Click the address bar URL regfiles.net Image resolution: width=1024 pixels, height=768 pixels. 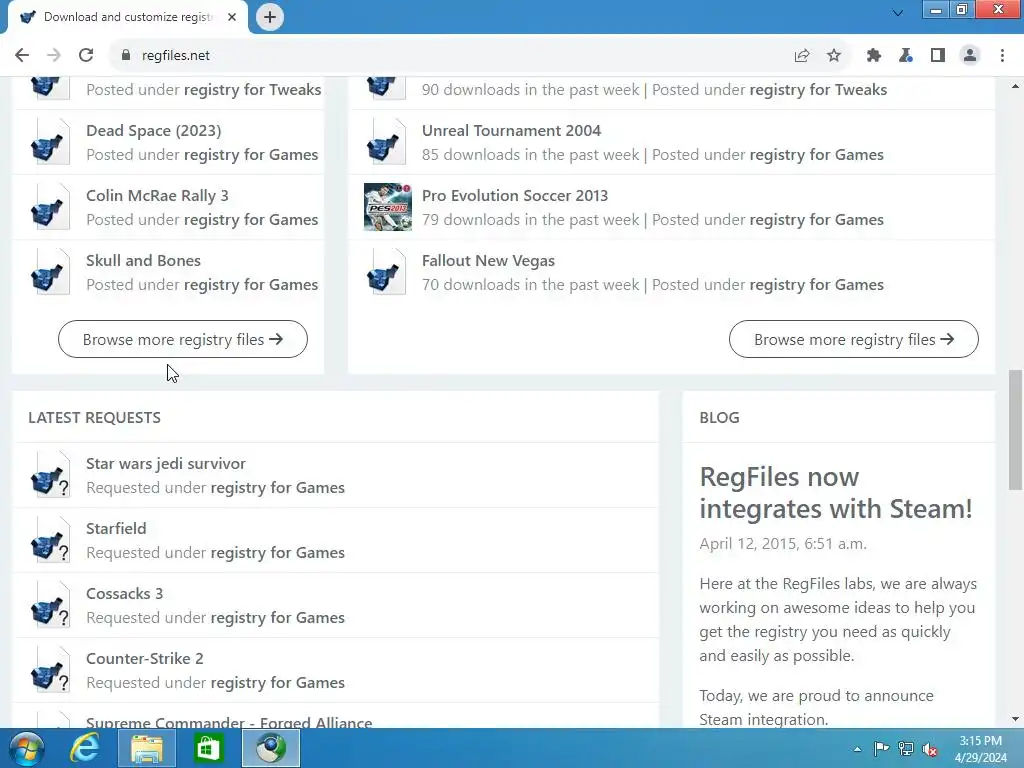pyautogui.click(x=176, y=56)
